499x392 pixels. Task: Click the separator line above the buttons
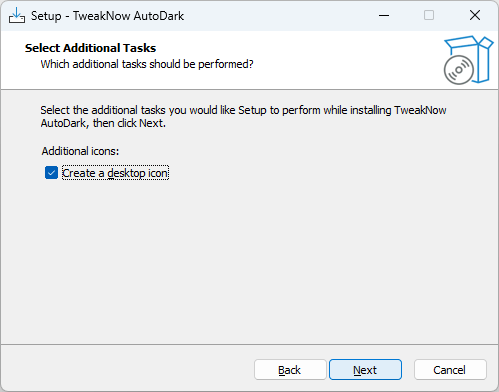(x=249, y=344)
